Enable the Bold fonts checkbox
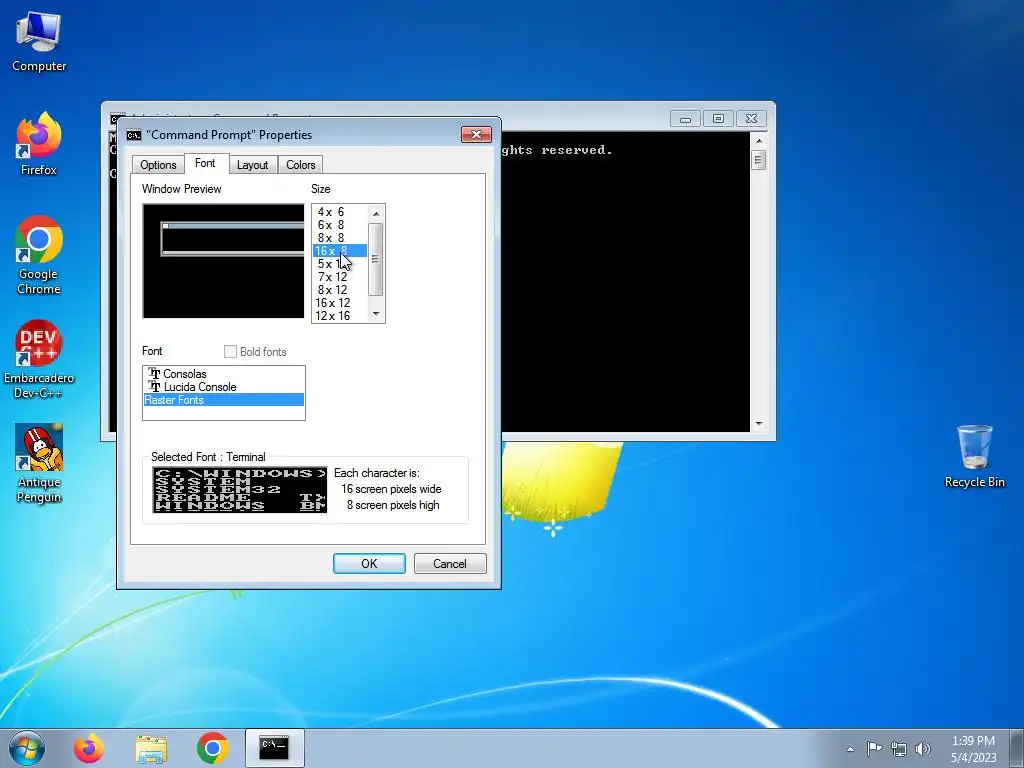1024x768 pixels. tap(230, 351)
